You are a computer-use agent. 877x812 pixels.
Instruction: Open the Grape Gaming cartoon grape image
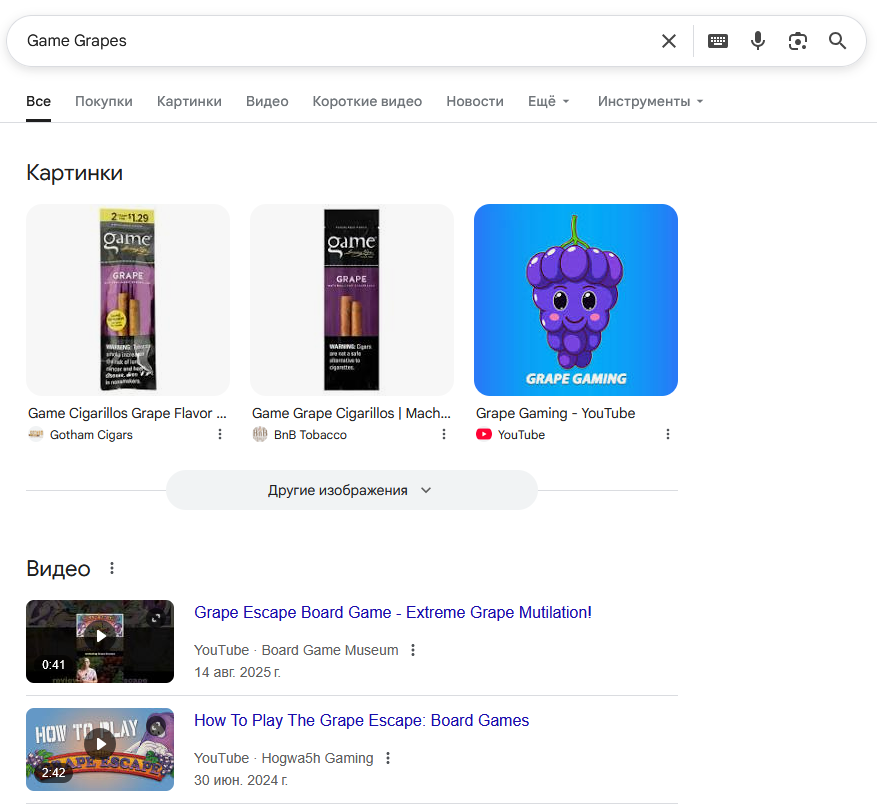576,300
